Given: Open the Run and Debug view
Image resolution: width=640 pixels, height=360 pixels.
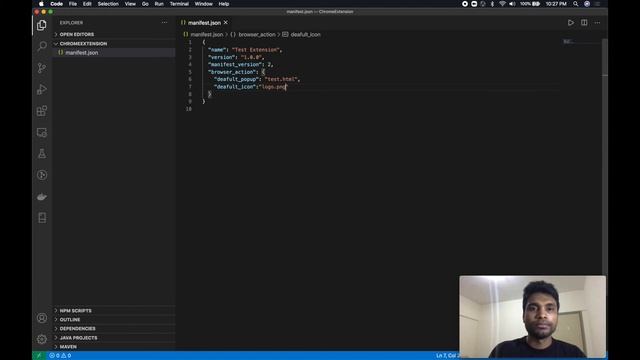Looking at the screenshot, I should click(x=42, y=89).
